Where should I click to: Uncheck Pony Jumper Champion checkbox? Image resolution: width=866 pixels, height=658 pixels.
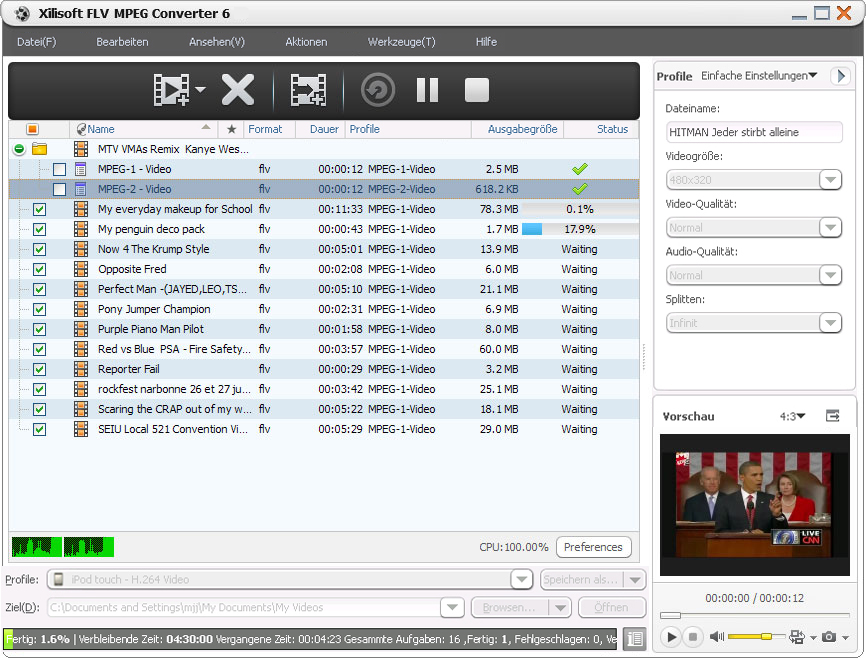coord(39,309)
